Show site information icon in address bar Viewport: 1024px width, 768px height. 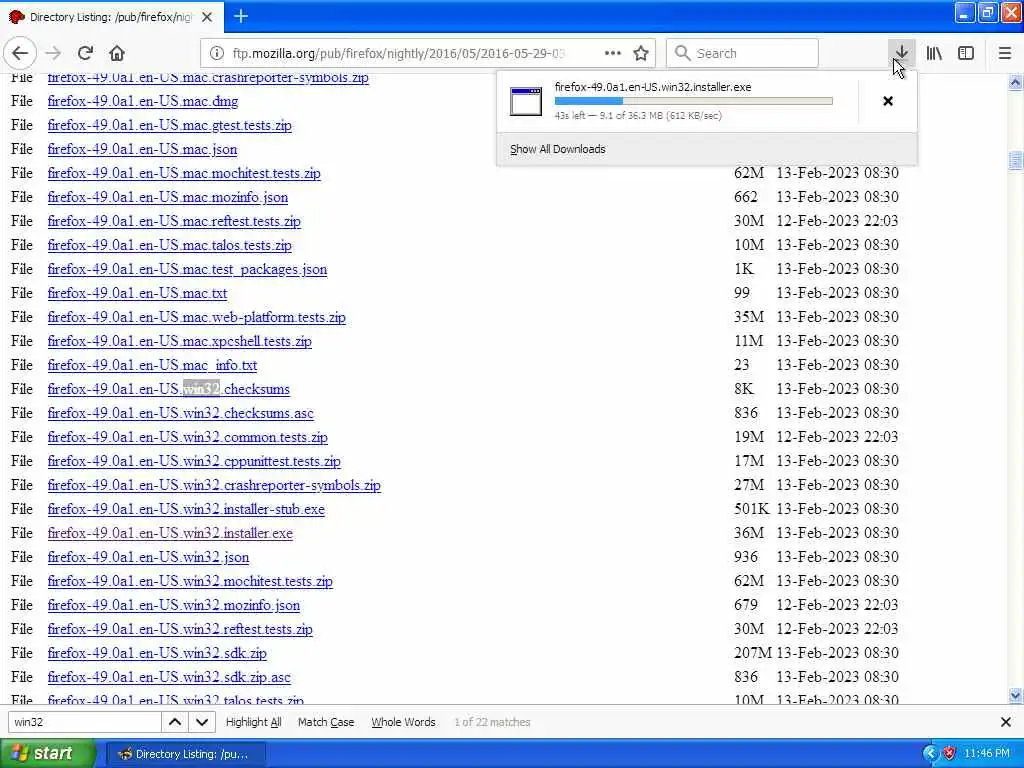tap(217, 53)
